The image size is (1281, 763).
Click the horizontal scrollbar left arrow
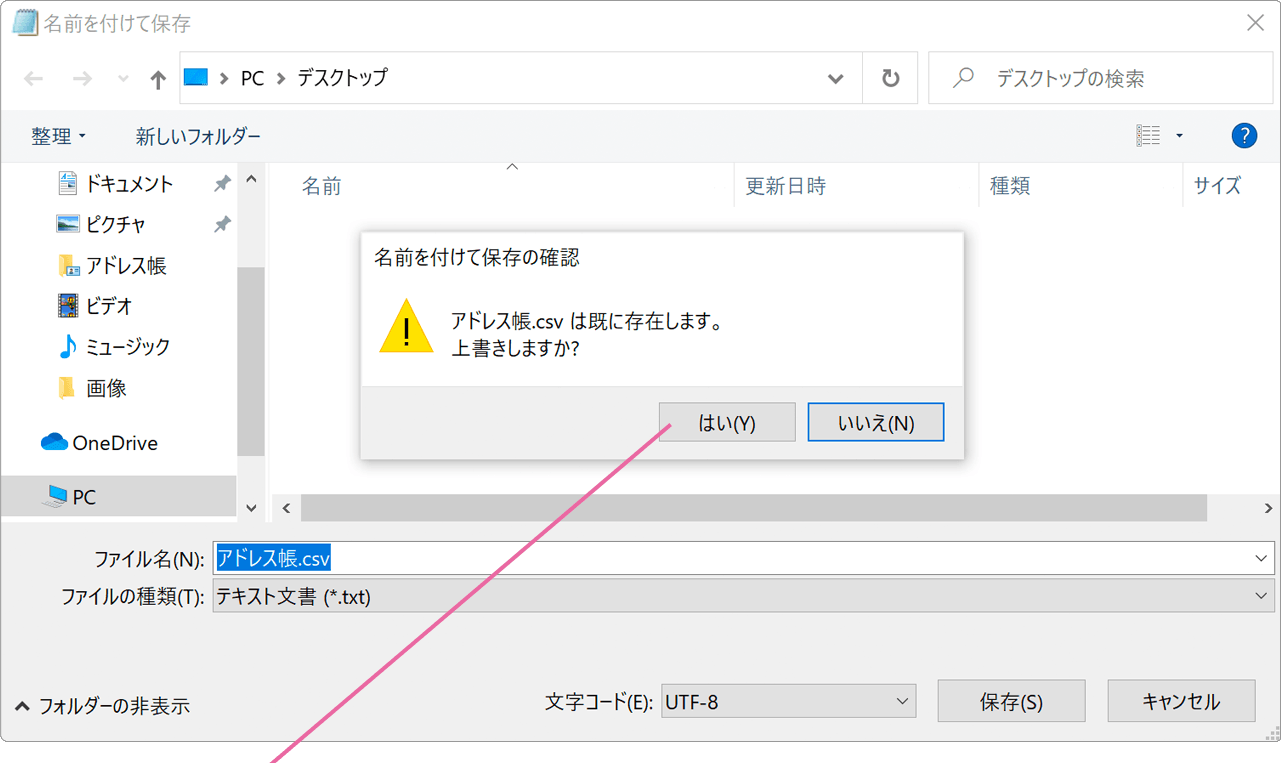(x=287, y=508)
